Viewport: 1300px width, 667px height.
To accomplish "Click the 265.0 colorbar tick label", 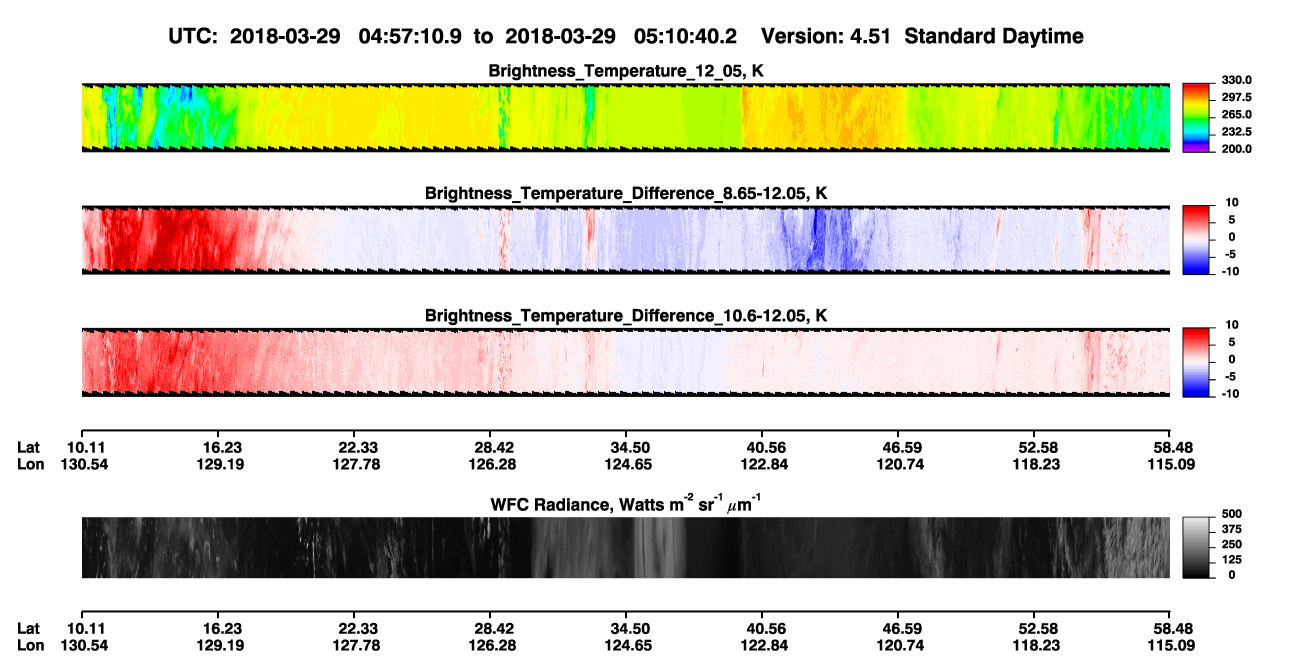I will click(x=1237, y=115).
